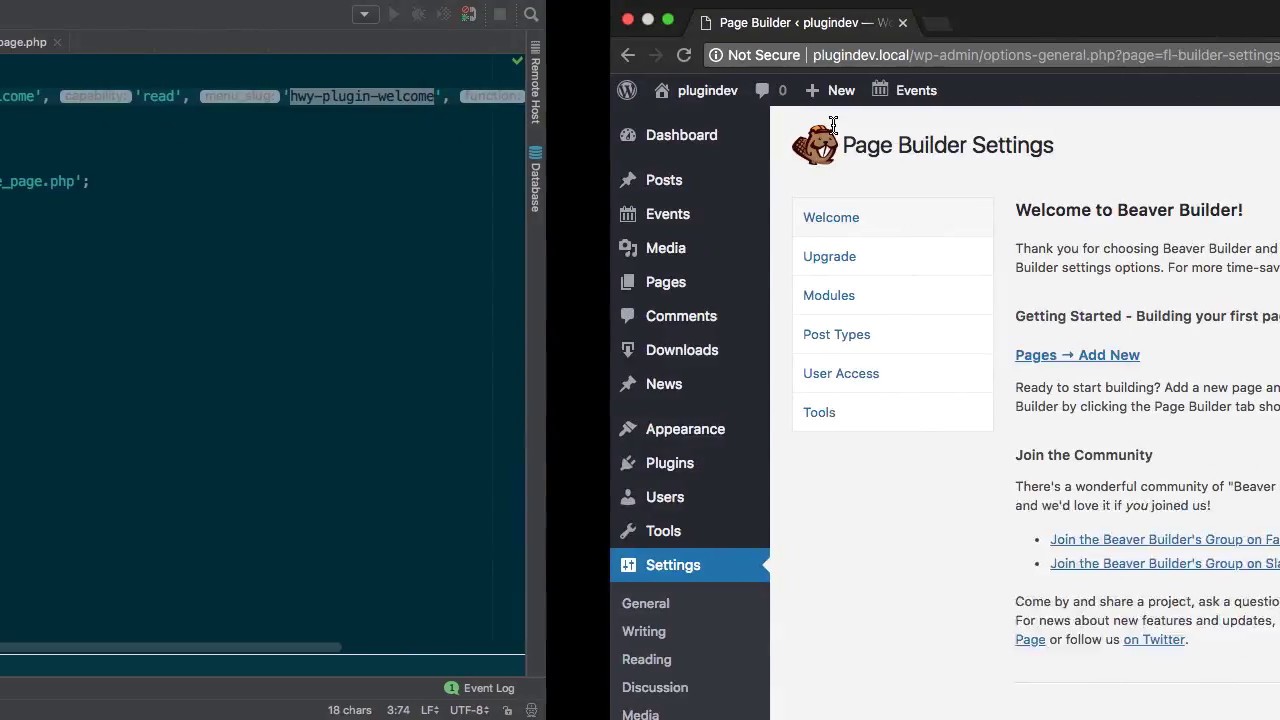Reload the browser page
Screen dimensions: 1280x720
tap(684, 55)
